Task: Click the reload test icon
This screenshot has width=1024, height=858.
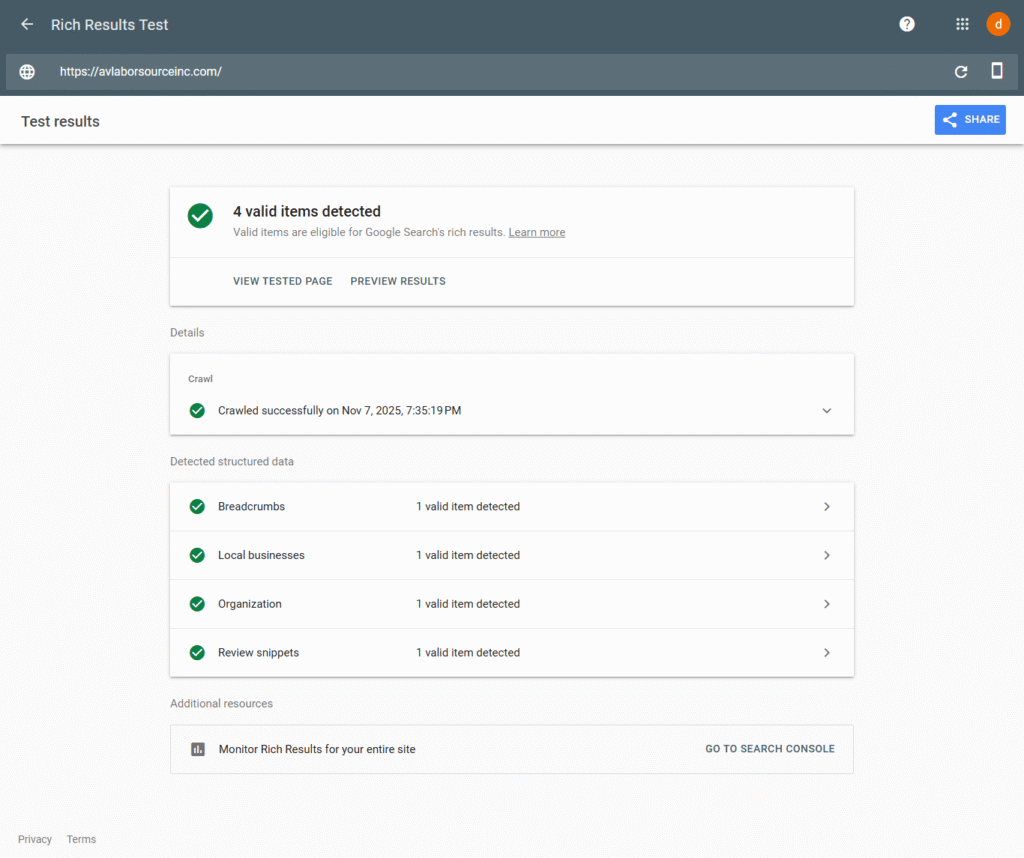Action: click(961, 72)
